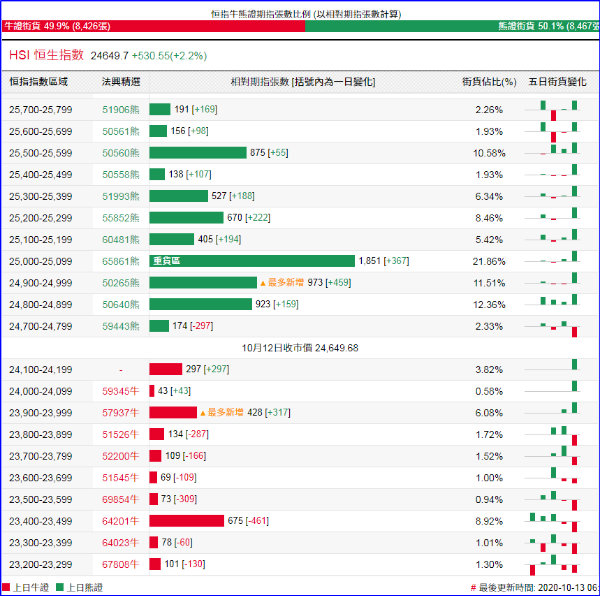600x596 pixels.
Task: Click the five-day chart for 24,800-24,899
Action: point(552,300)
